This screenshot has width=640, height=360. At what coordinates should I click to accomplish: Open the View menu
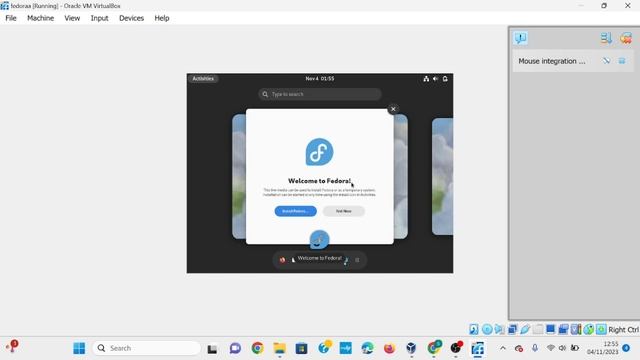point(72,18)
